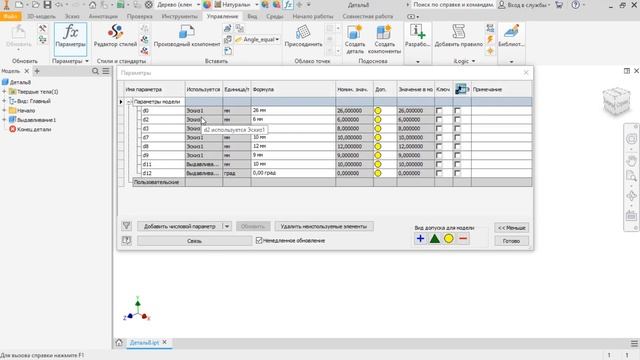Check the export checkbox for d11

pos(457,164)
